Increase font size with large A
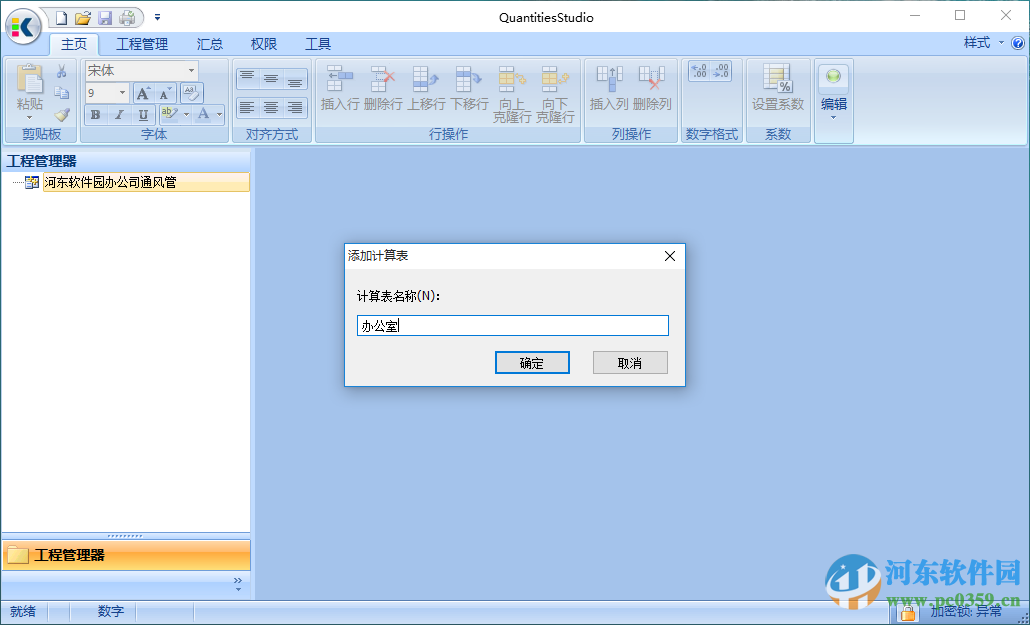The width and height of the screenshot is (1030, 625). pyautogui.click(x=143, y=93)
